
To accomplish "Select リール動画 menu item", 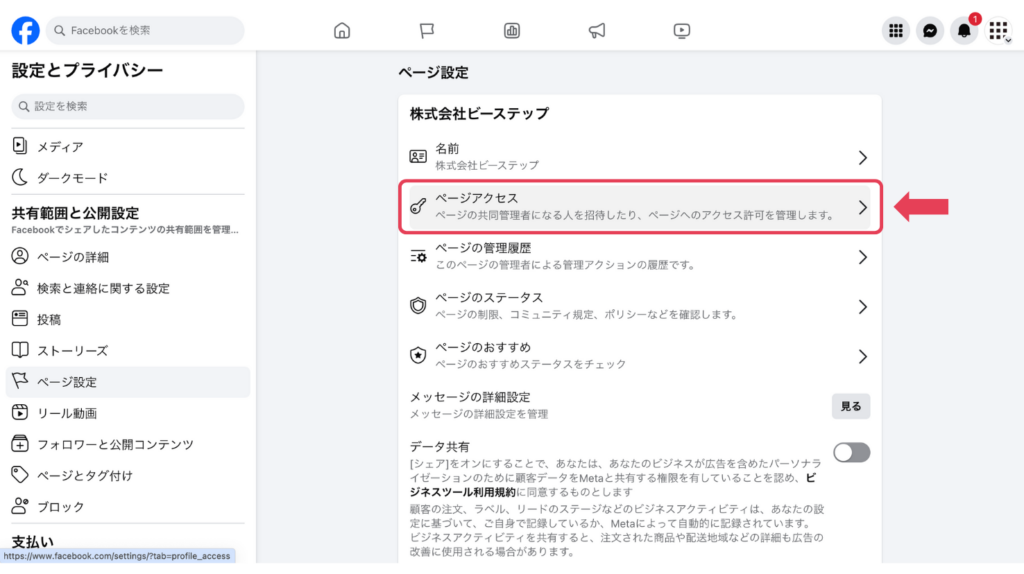I will (x=128, y=413).
